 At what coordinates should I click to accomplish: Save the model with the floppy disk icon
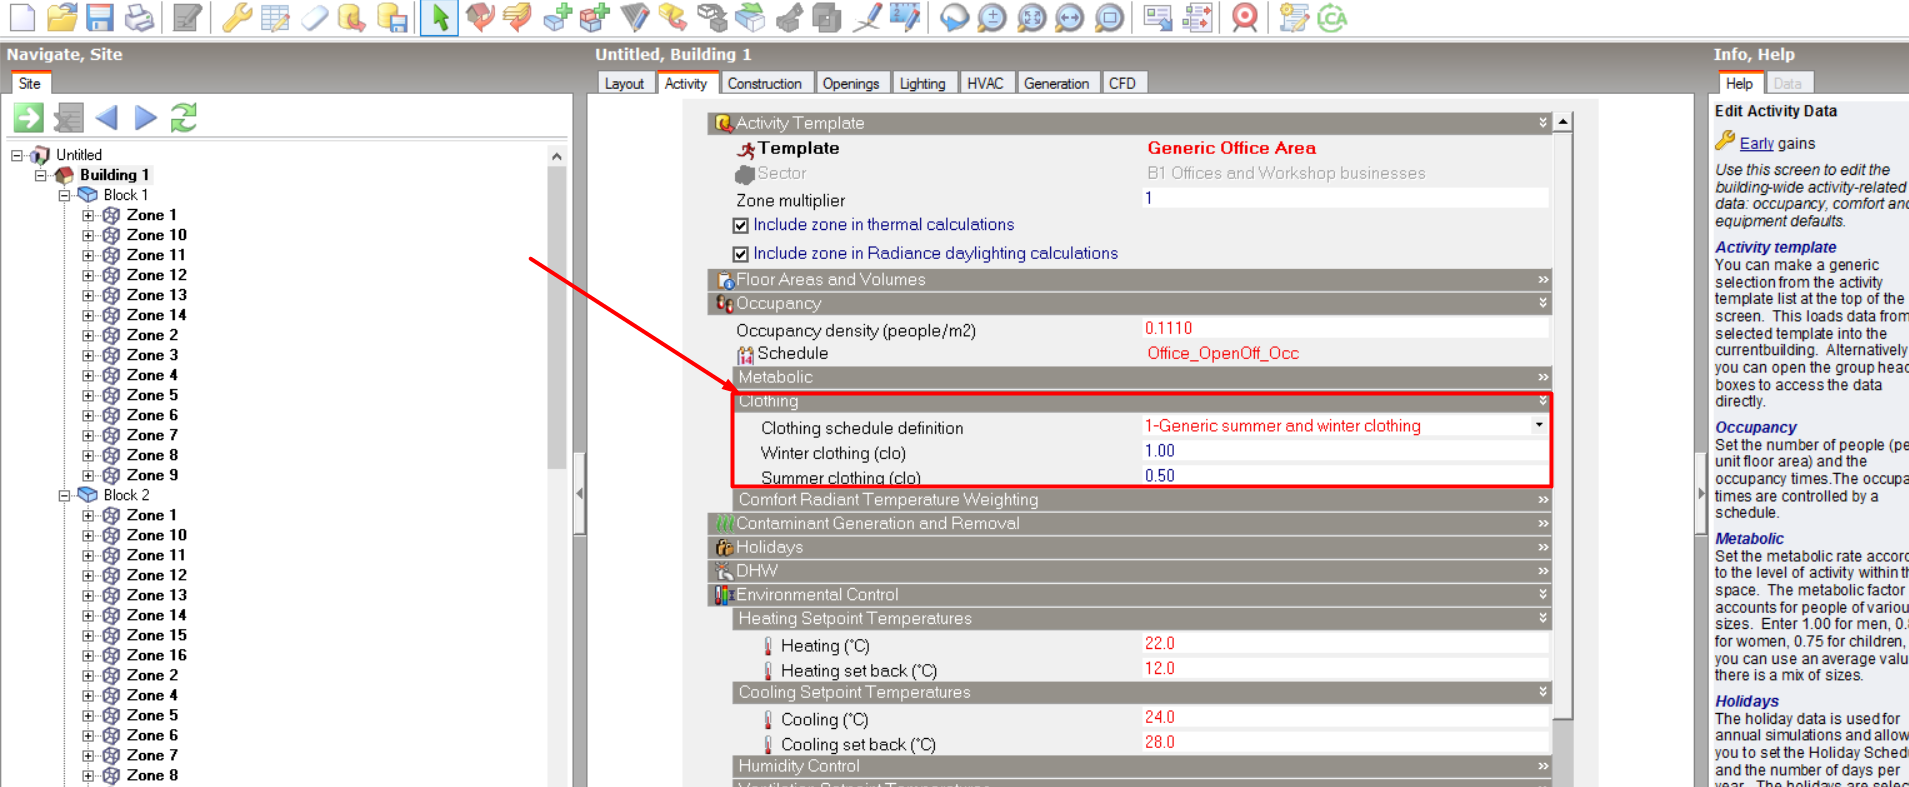coord(99,17)
